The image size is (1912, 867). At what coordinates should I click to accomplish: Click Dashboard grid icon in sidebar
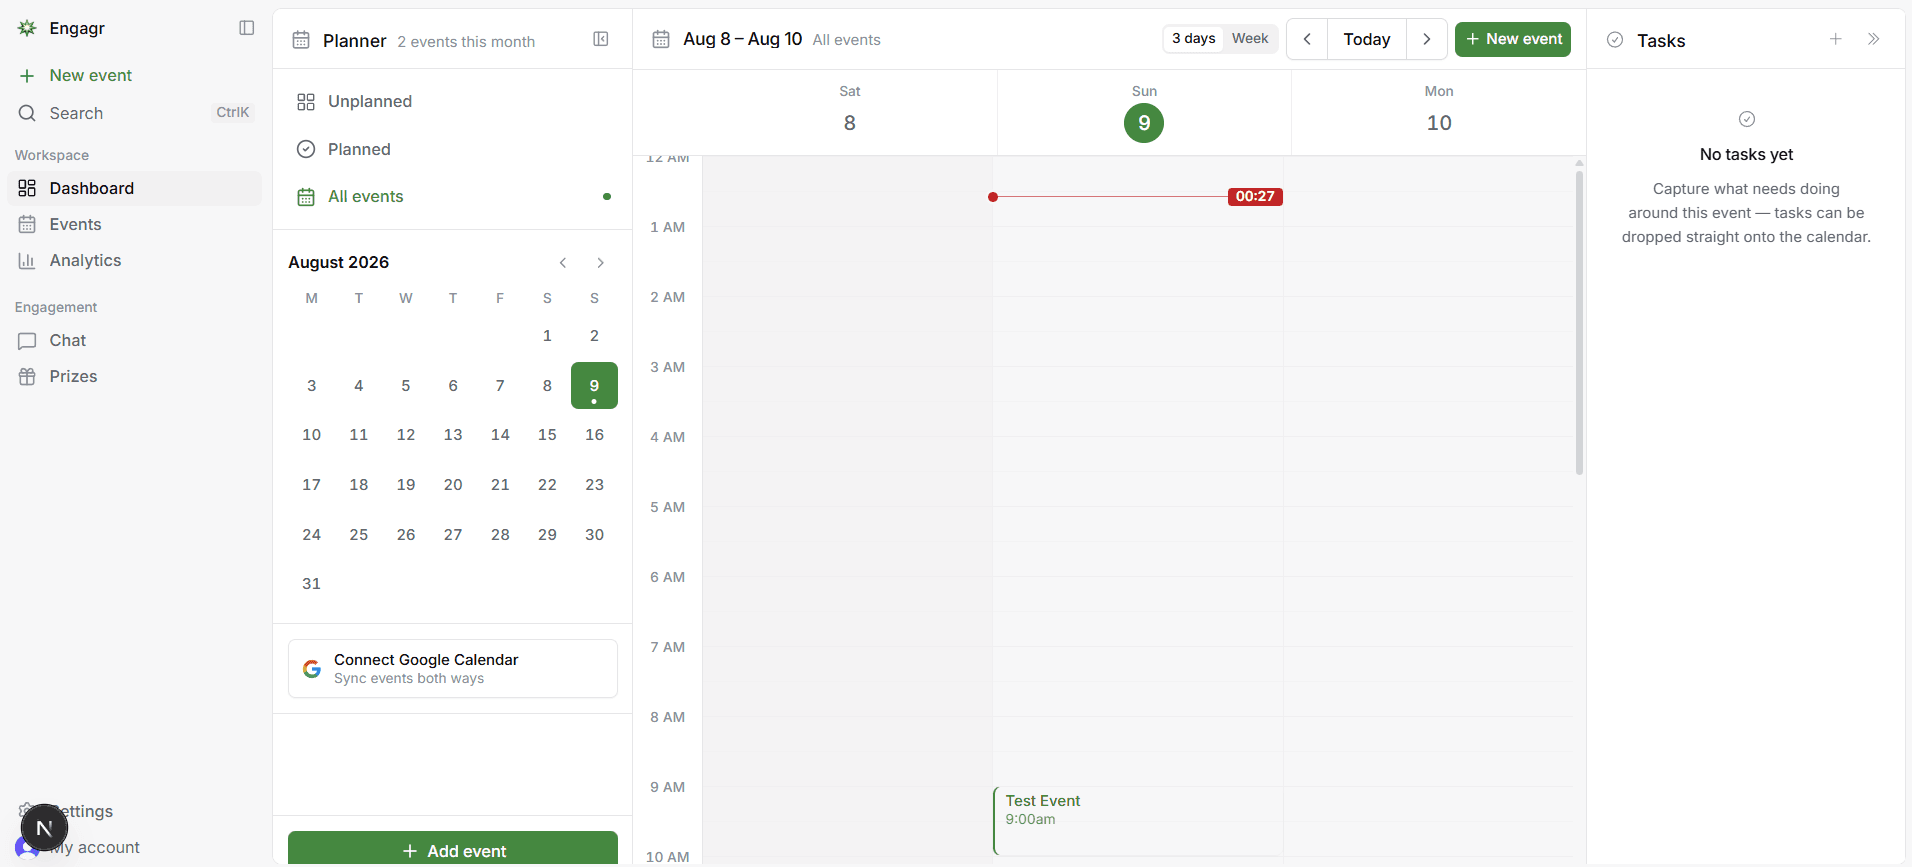coord(27,188)
